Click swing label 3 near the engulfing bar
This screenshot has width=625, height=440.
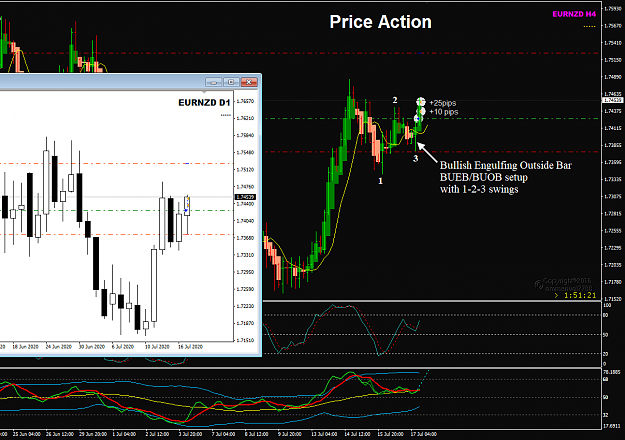415,159
